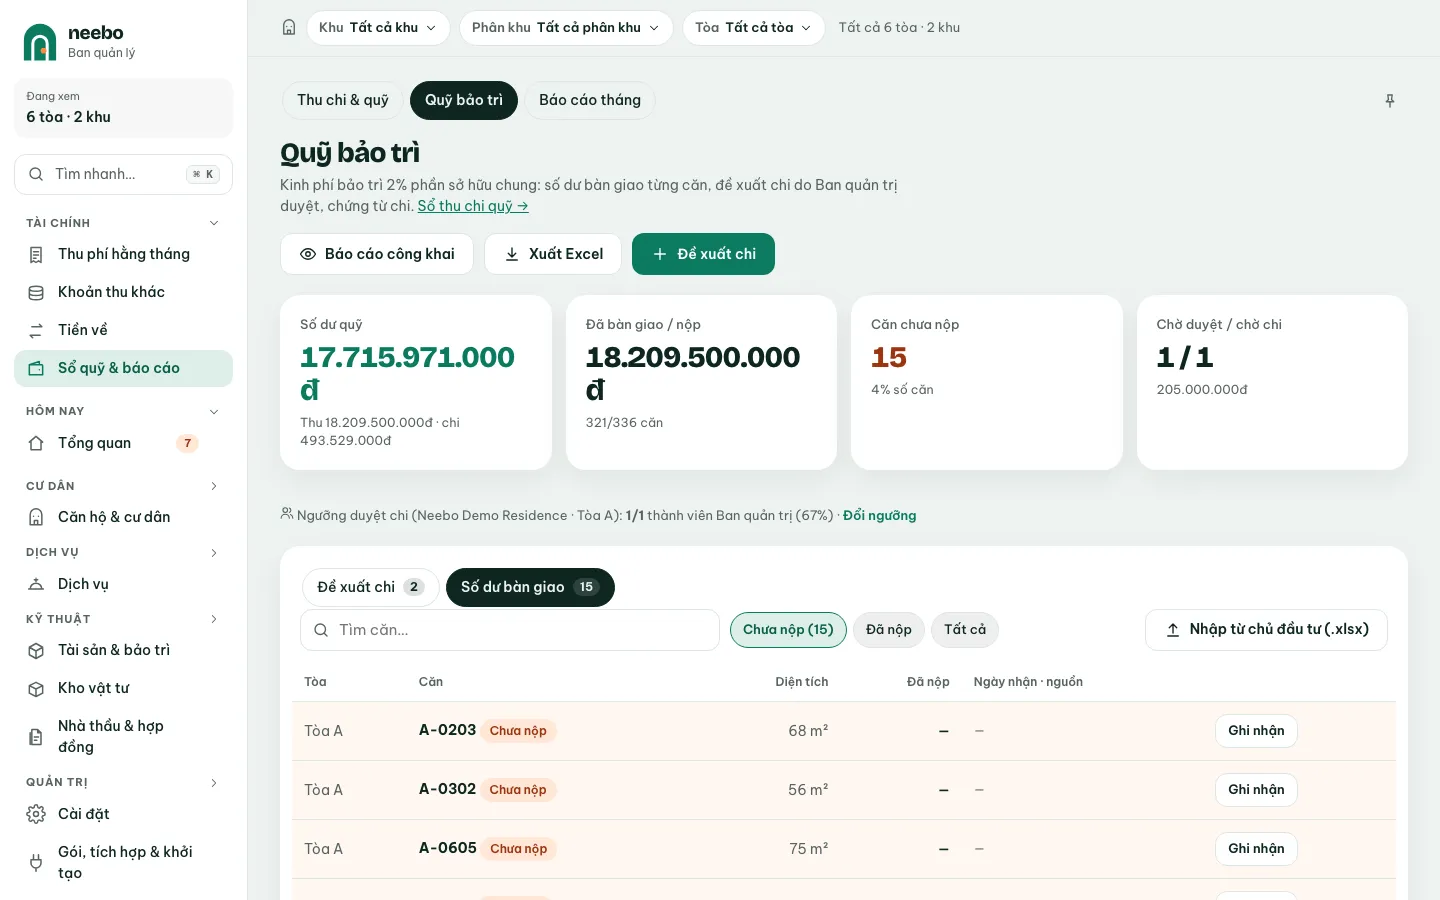The width and height of the screenshot is (1440, 900).
Task: Open the Khu Tất cả khu dropdown
Action: tap(378, 28)
